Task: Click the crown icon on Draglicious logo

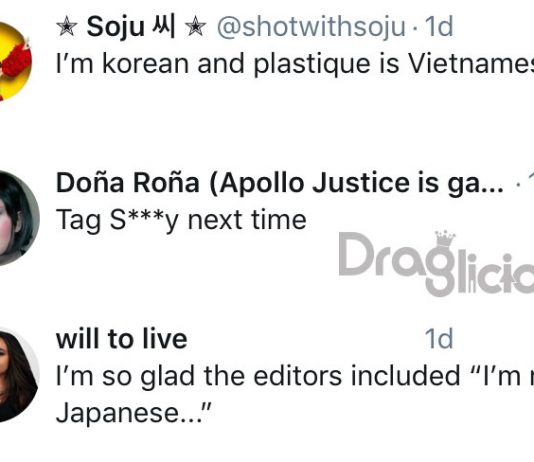Action: (445, 239)
